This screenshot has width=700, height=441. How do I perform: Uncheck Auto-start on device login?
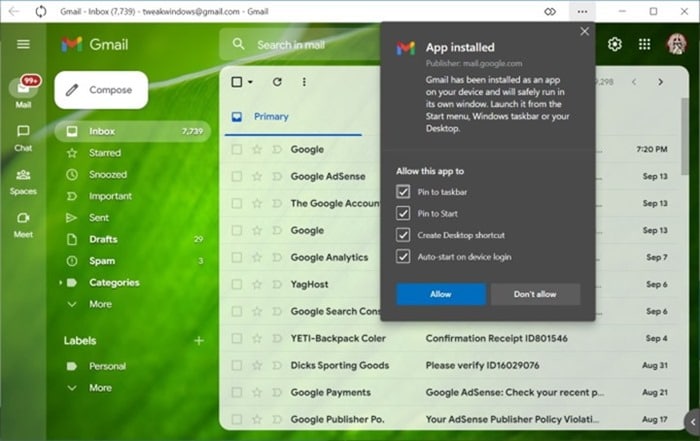(x=403, y=256)
